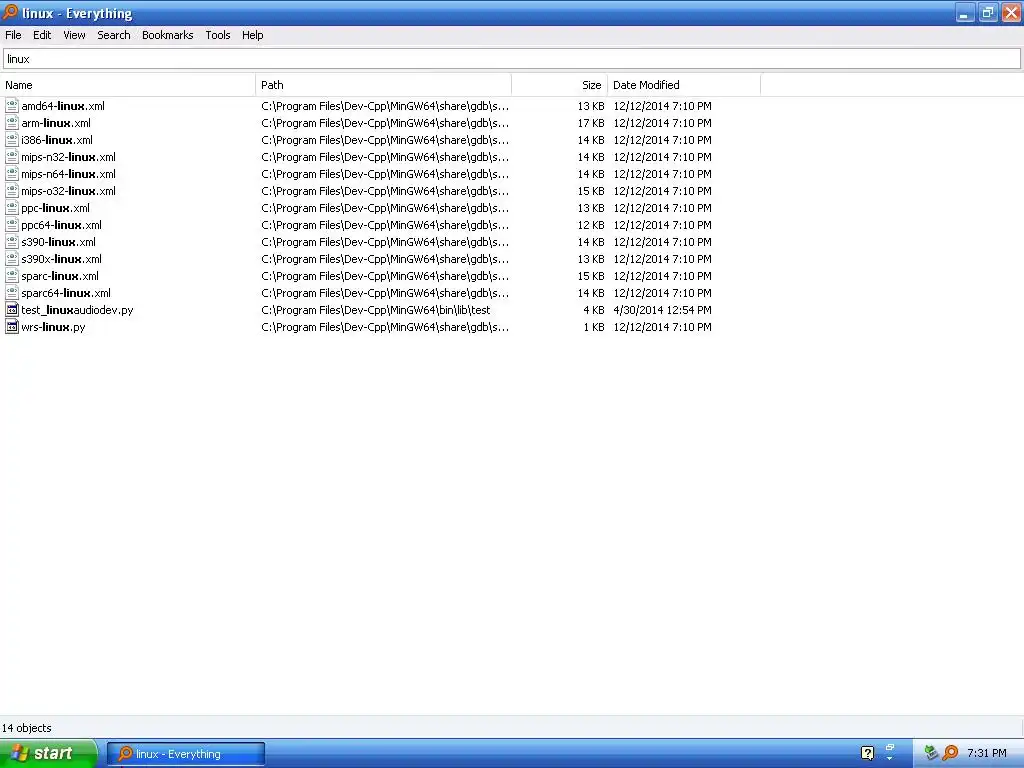Click the Windows start button

pyautogui.click(x=48, y=753)
